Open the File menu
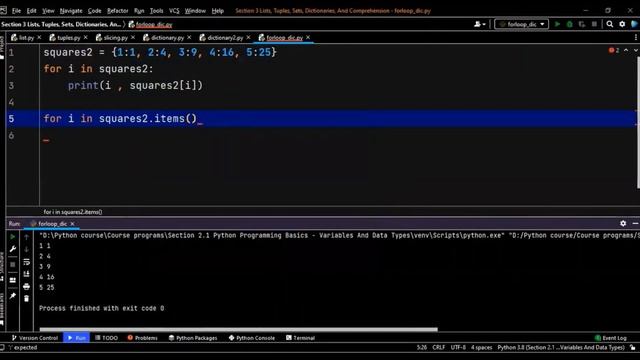The image size is (640, 360). pyautogui.click(x=16, y=11)
